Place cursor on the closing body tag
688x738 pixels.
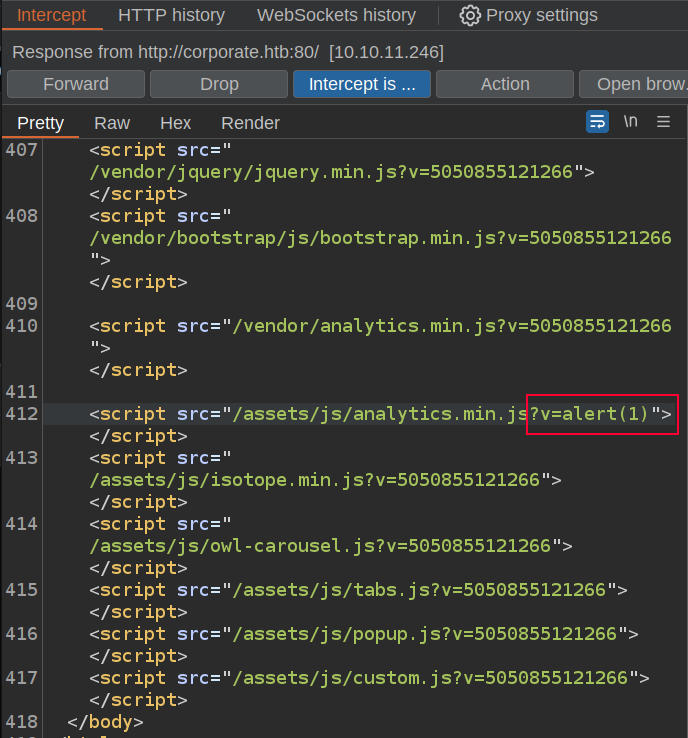(x=105, y=721)
